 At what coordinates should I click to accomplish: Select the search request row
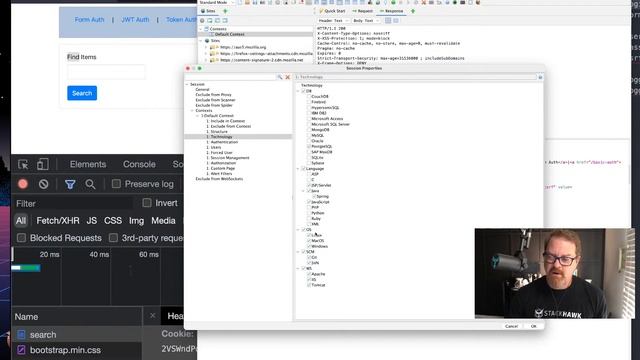tap(77, 335)
